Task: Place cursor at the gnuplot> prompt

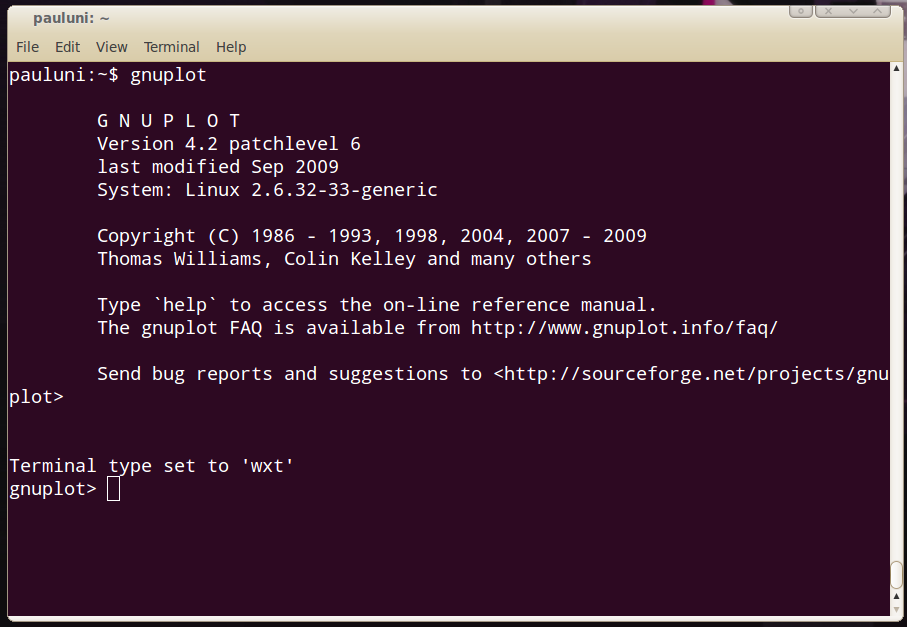Action: pyautogui.click(x=113, y=489)
